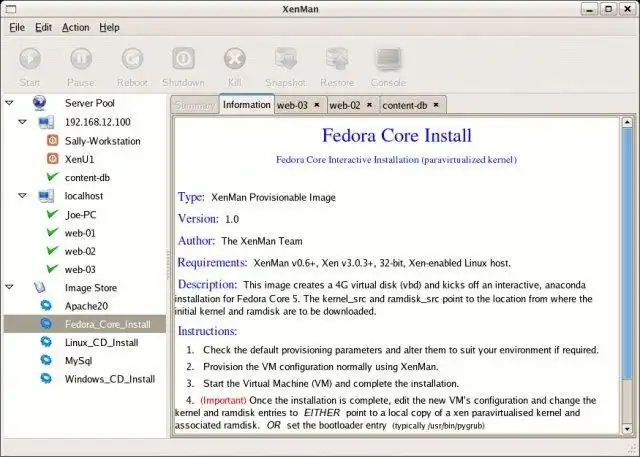Click the Linux_CD_Install image icon
Image resolution: width=640 pixels, height=457 pixels.
(x=46, y=342)
